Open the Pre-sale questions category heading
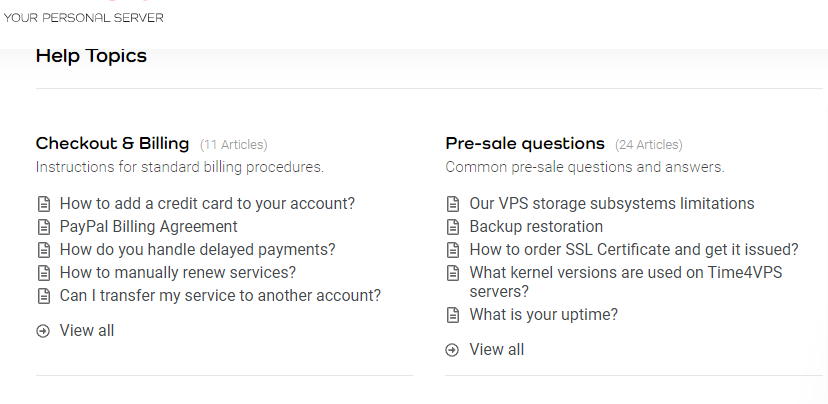Screen dimensions: 828x404 (525, 144)
